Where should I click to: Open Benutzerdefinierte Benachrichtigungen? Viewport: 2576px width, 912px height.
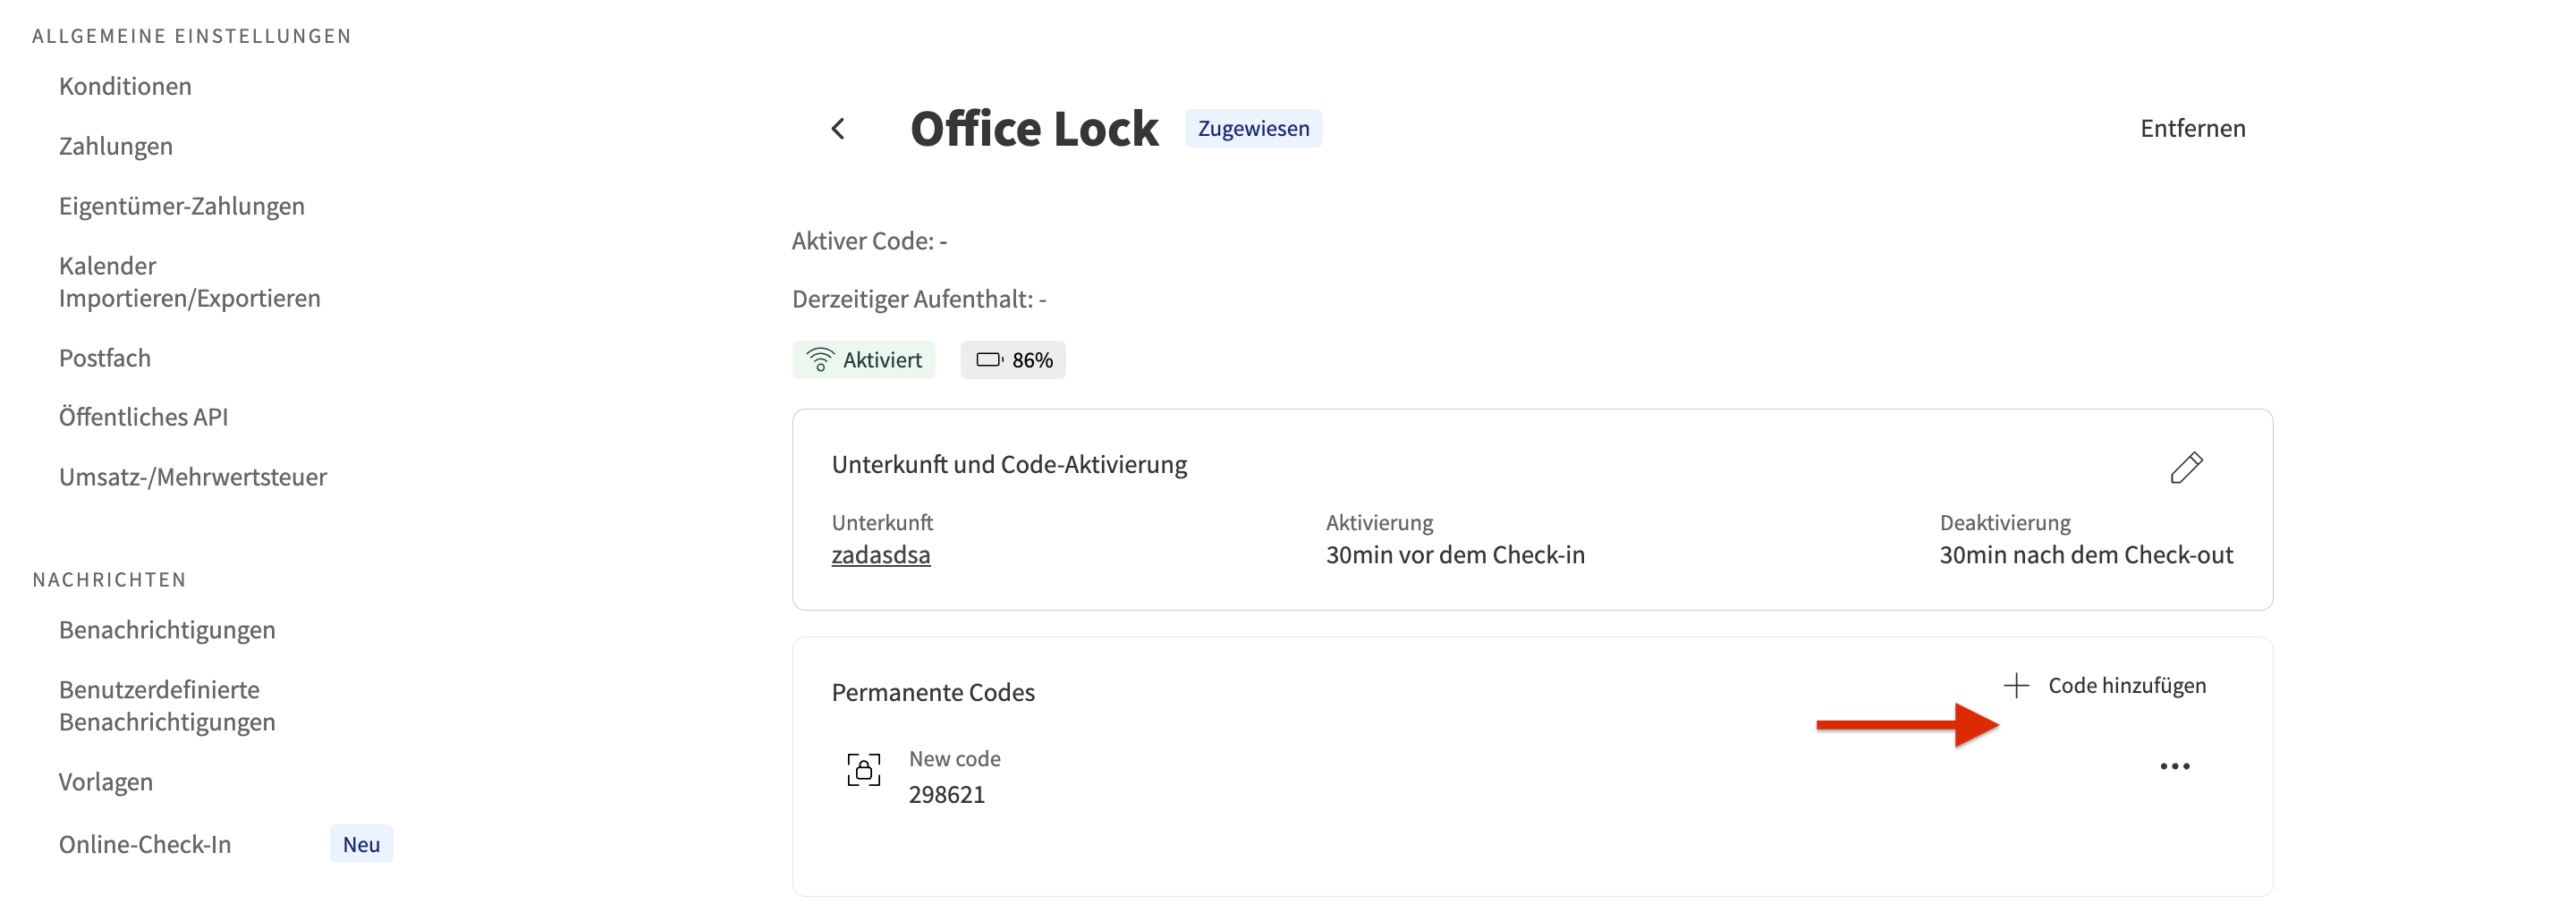point(167,705)
